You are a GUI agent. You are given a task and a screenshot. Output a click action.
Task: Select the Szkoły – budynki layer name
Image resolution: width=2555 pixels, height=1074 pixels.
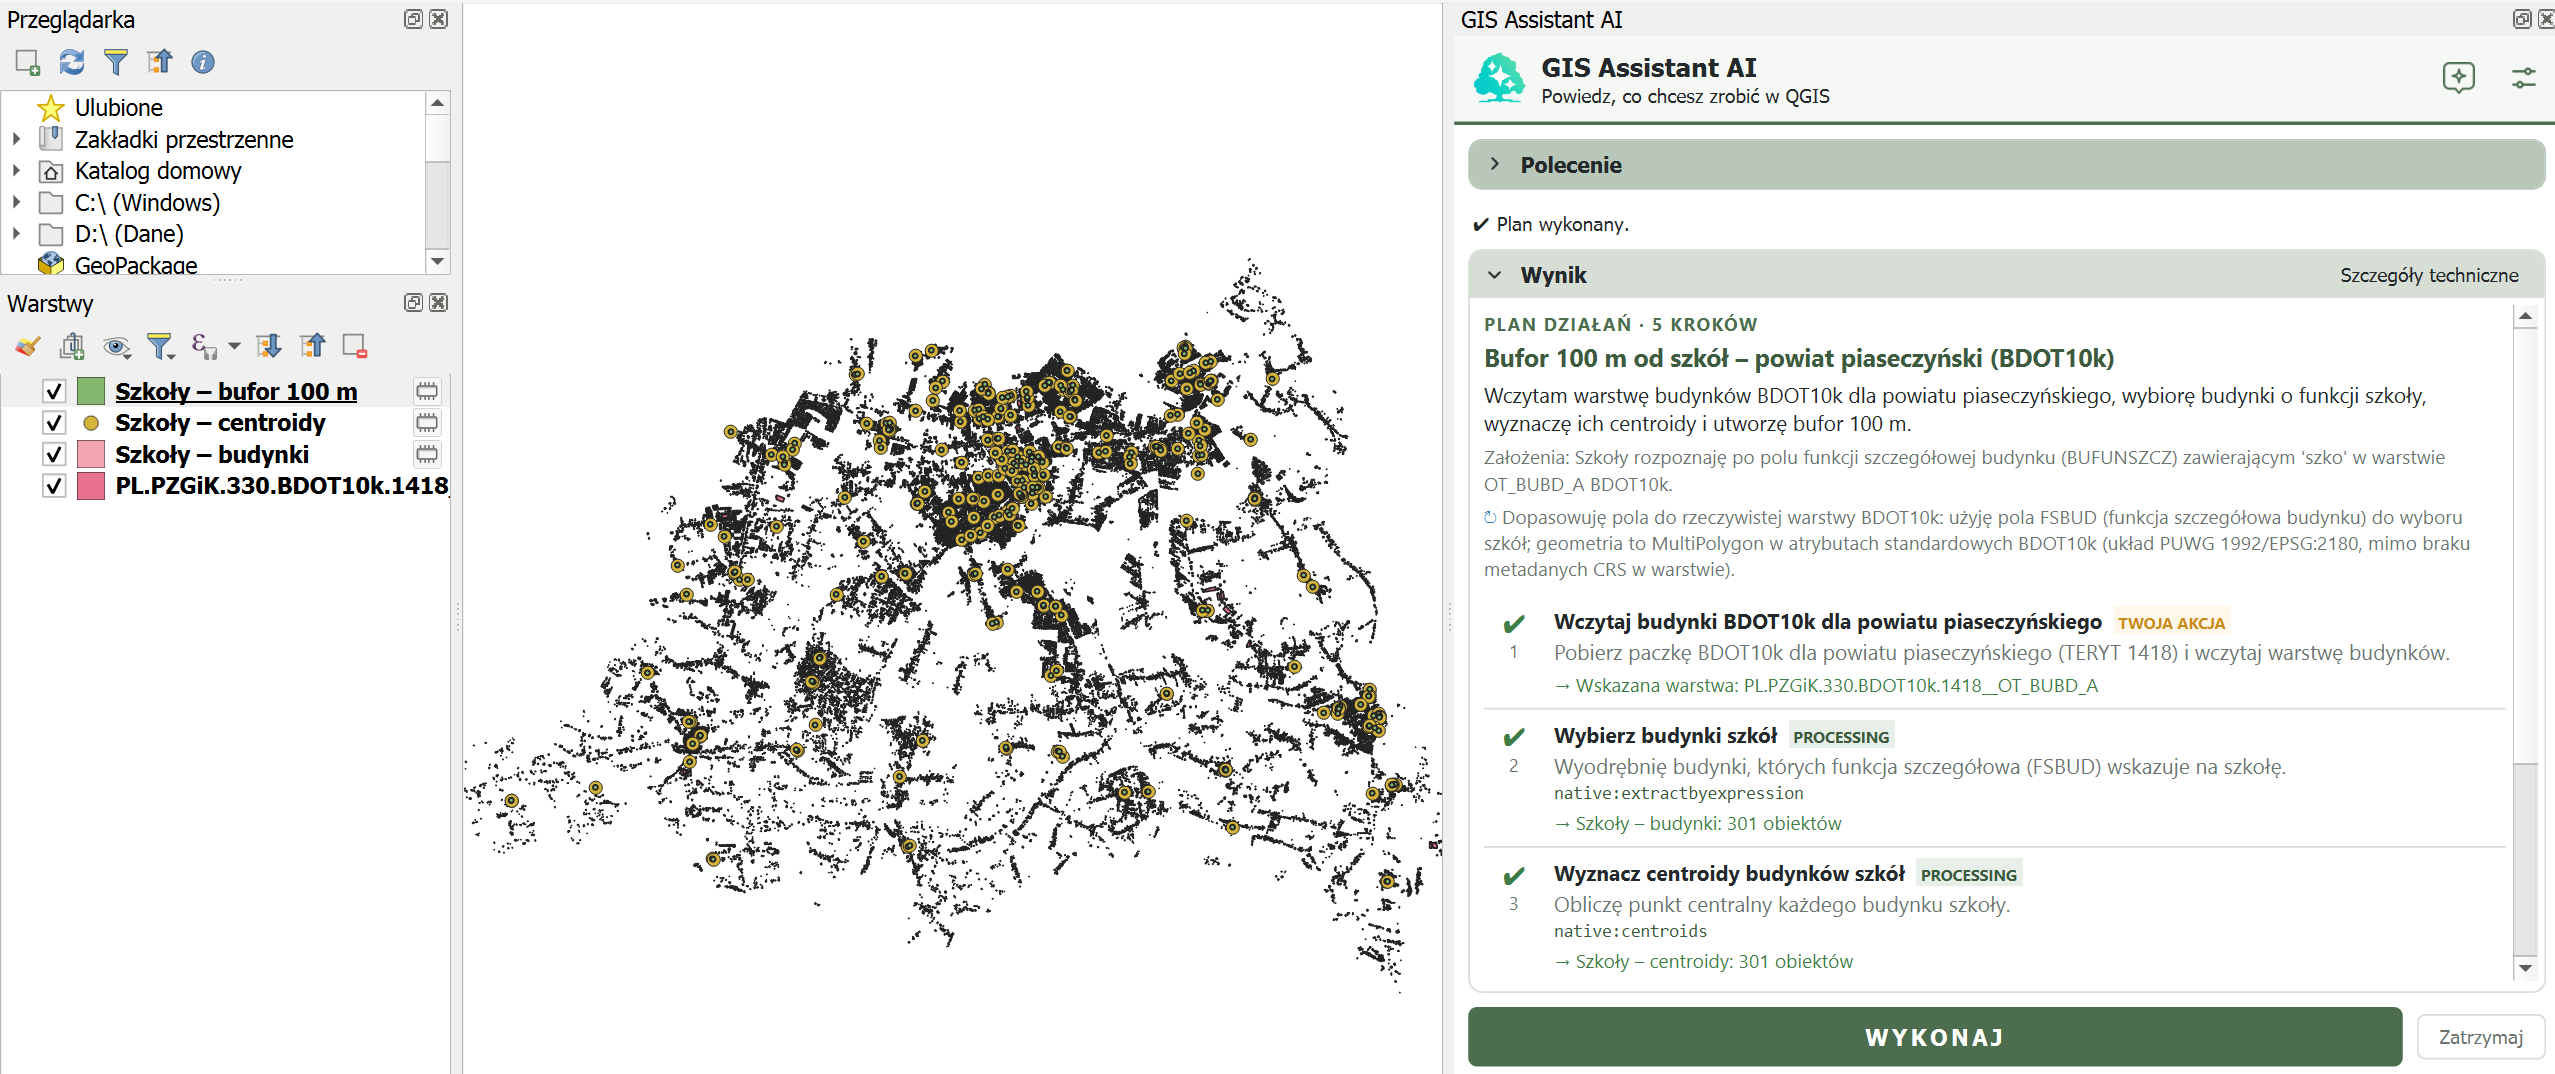point(212,455)
